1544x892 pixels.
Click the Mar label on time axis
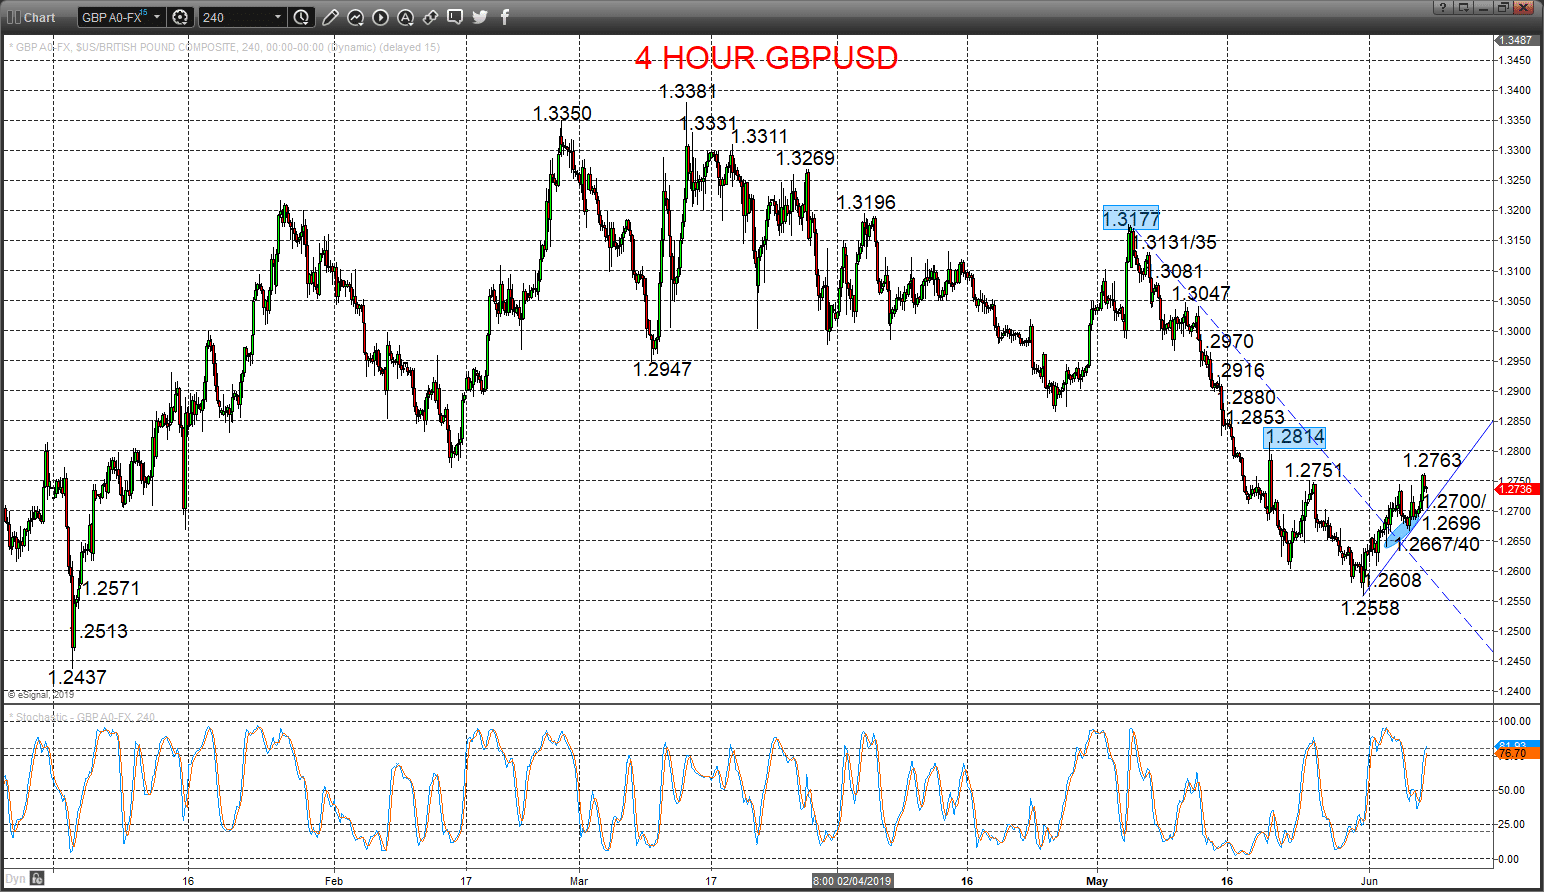click(578, 881)
